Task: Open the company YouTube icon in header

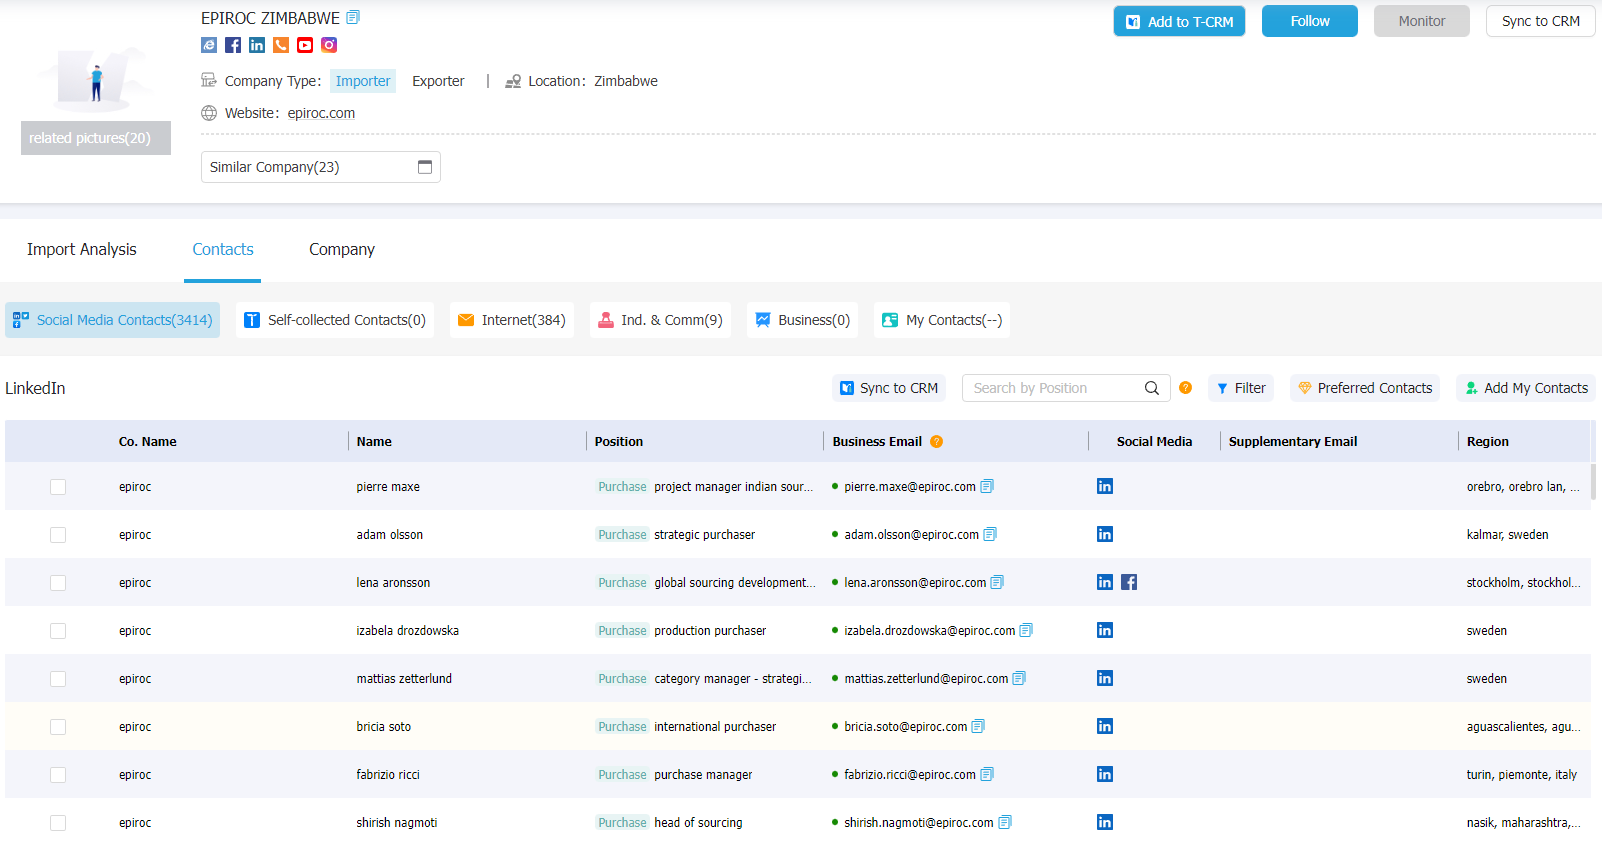Action: click(x=305, y=45)
